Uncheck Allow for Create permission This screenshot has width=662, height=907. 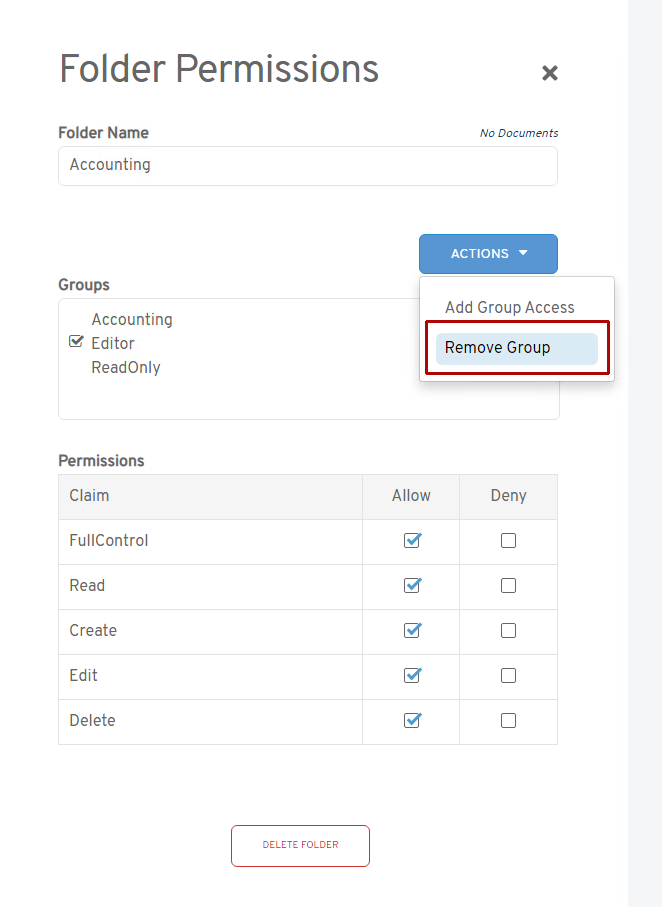[x=411, y=631]
